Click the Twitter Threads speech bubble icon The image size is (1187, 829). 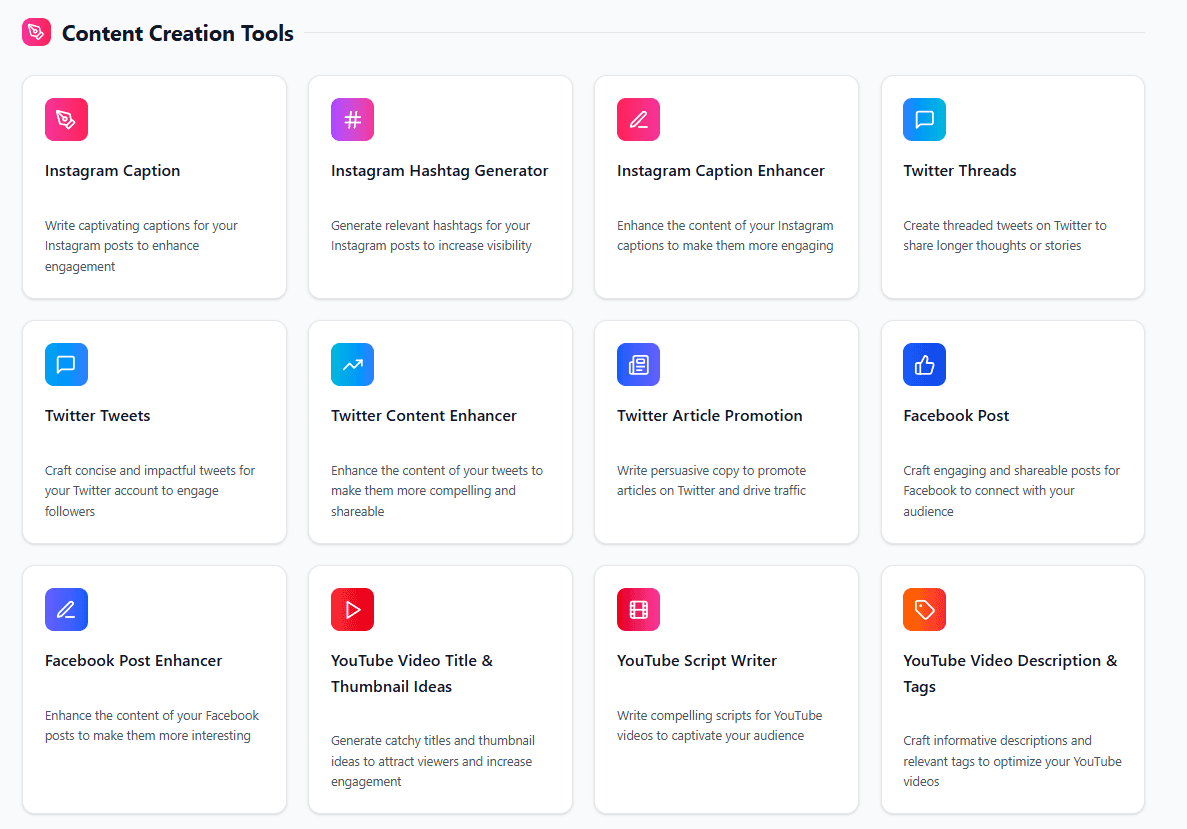pos(924,119)
